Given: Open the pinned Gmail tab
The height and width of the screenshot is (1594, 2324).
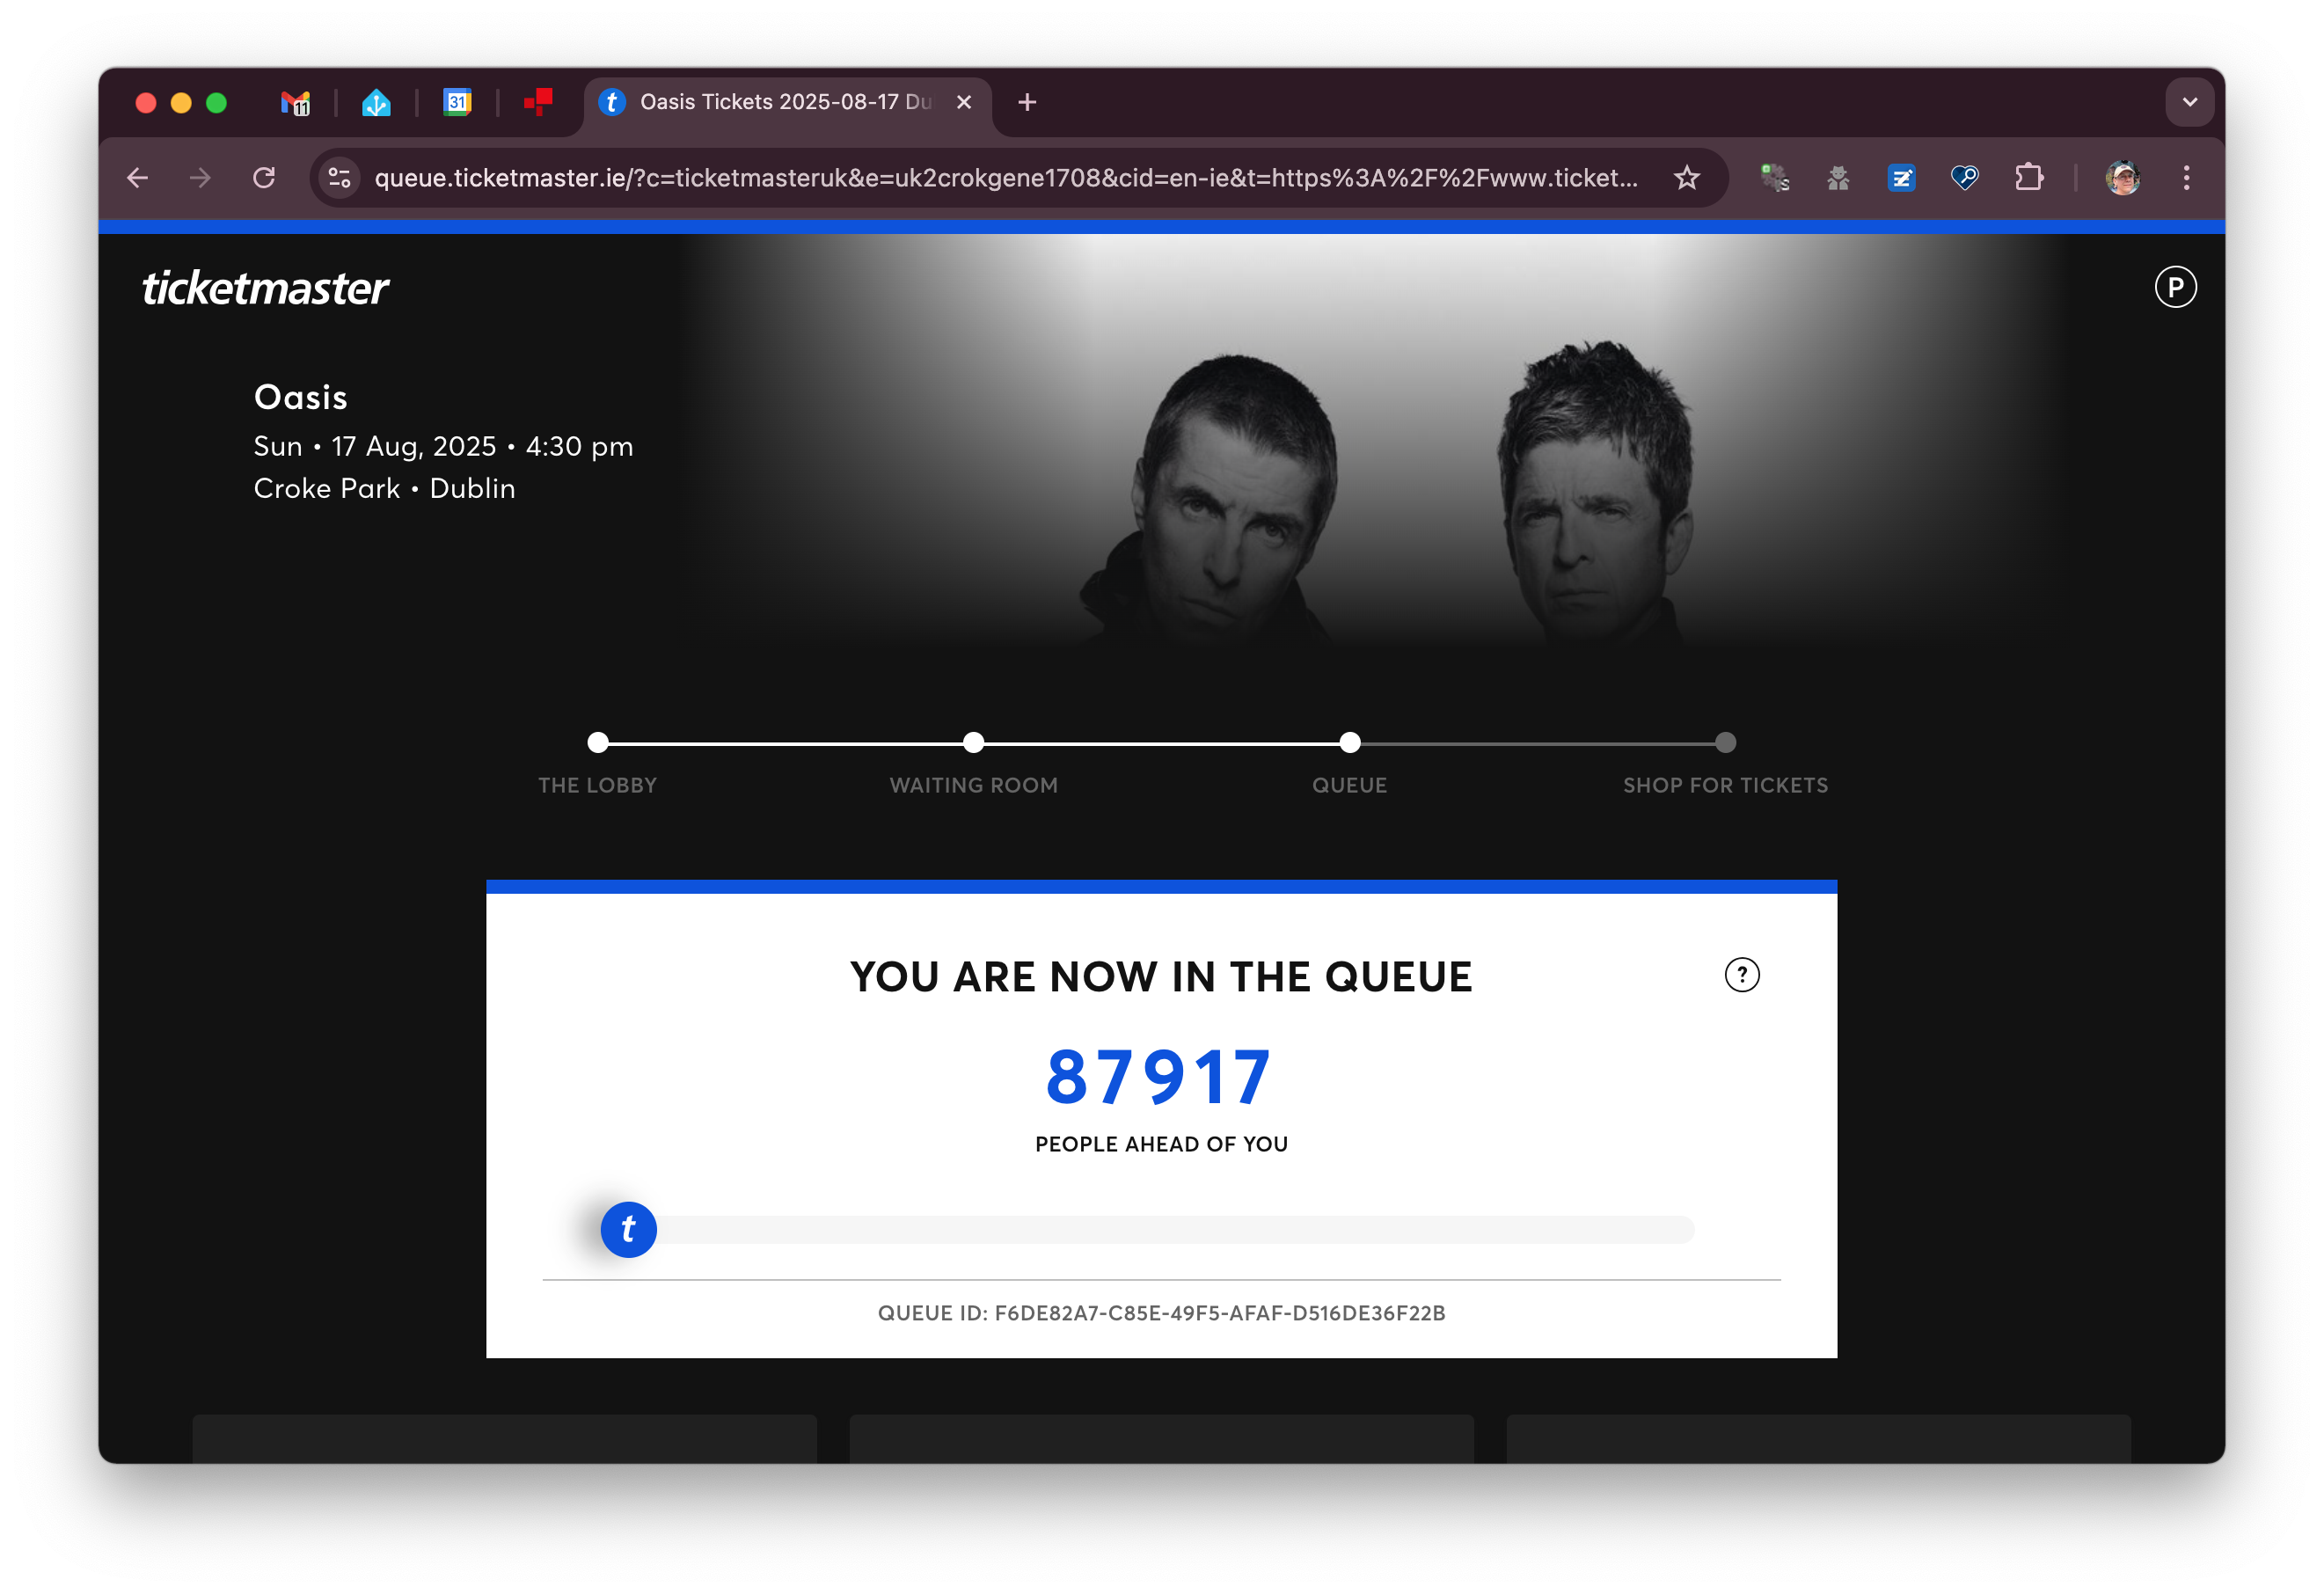Looking at the screenshot, I should coord(295,102).
